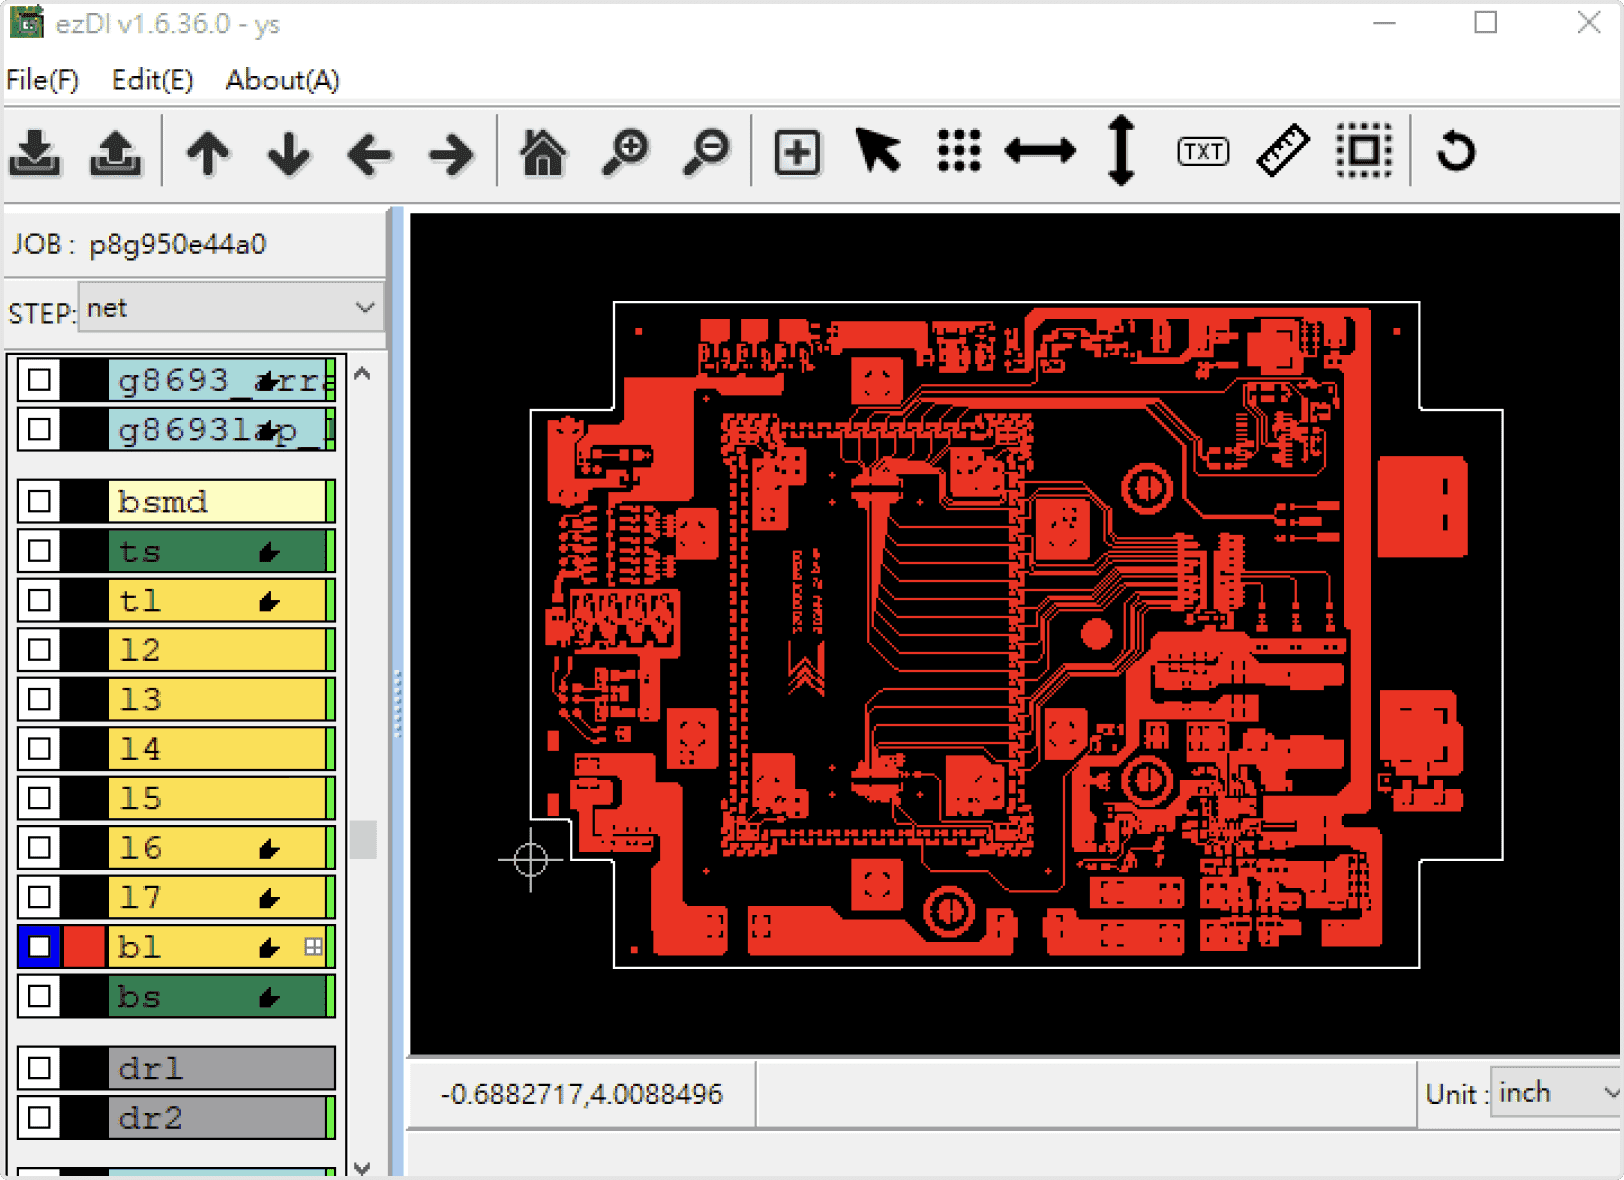Open the Edit(E) menu
This screenshot has width=1624, height=1180.
[152, 80]
